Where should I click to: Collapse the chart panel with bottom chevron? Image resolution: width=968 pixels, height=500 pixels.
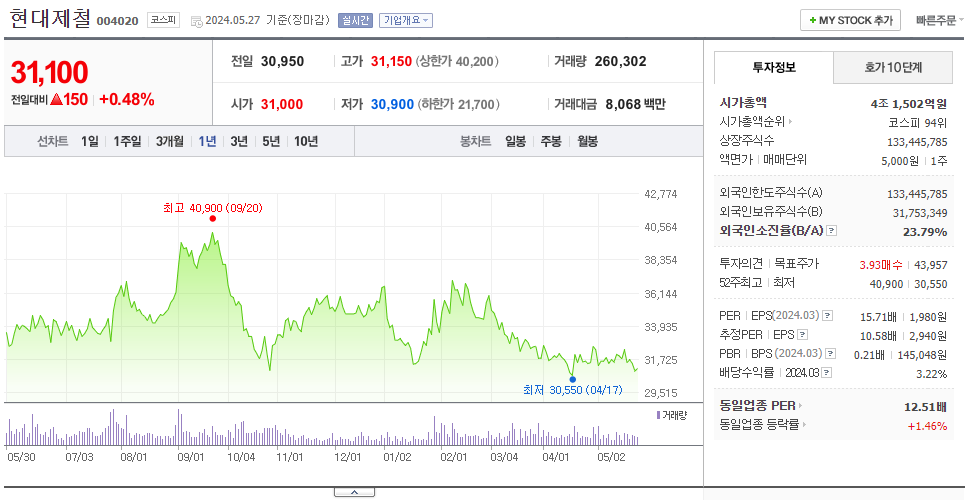[354, 492]
